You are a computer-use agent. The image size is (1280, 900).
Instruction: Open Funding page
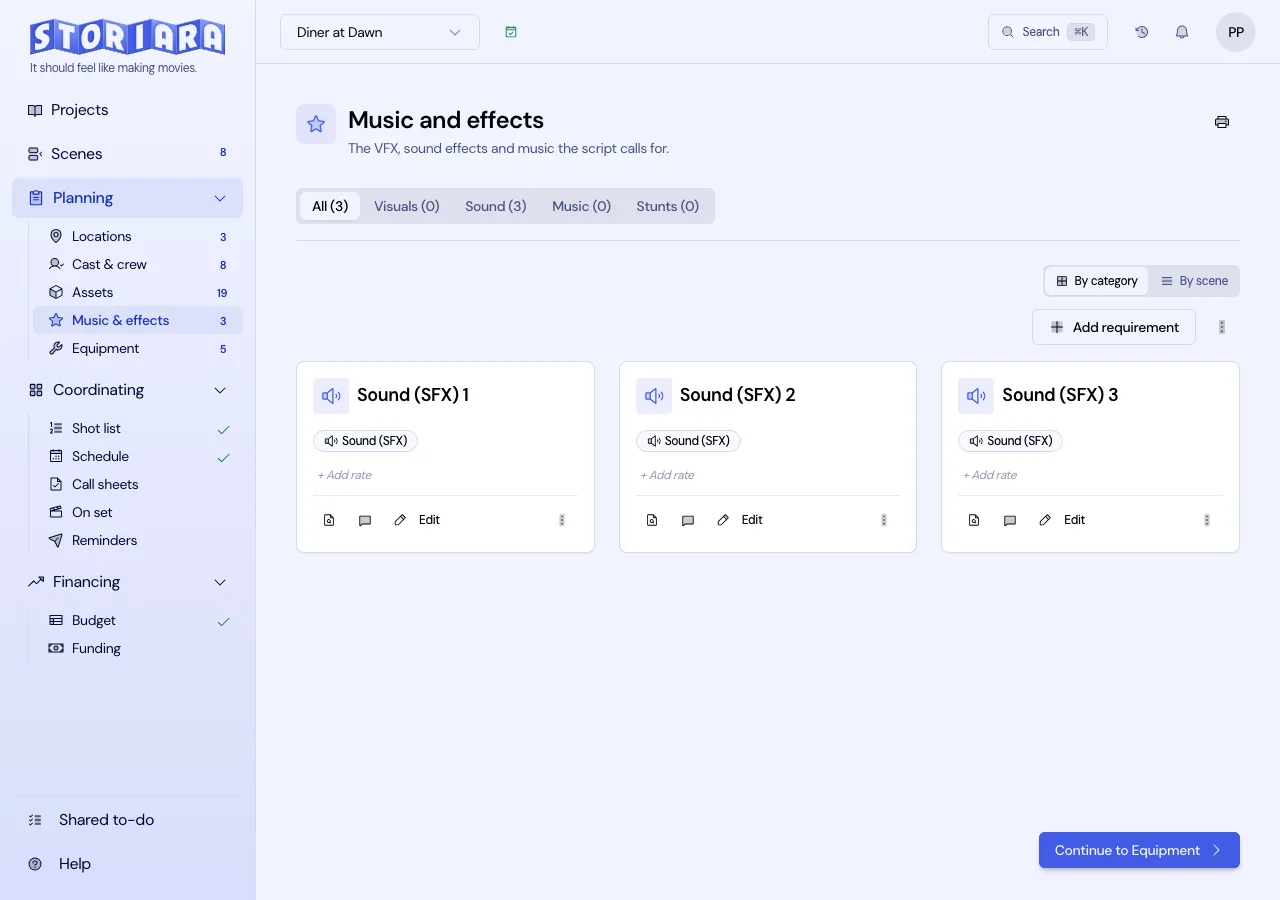point(138,649)
